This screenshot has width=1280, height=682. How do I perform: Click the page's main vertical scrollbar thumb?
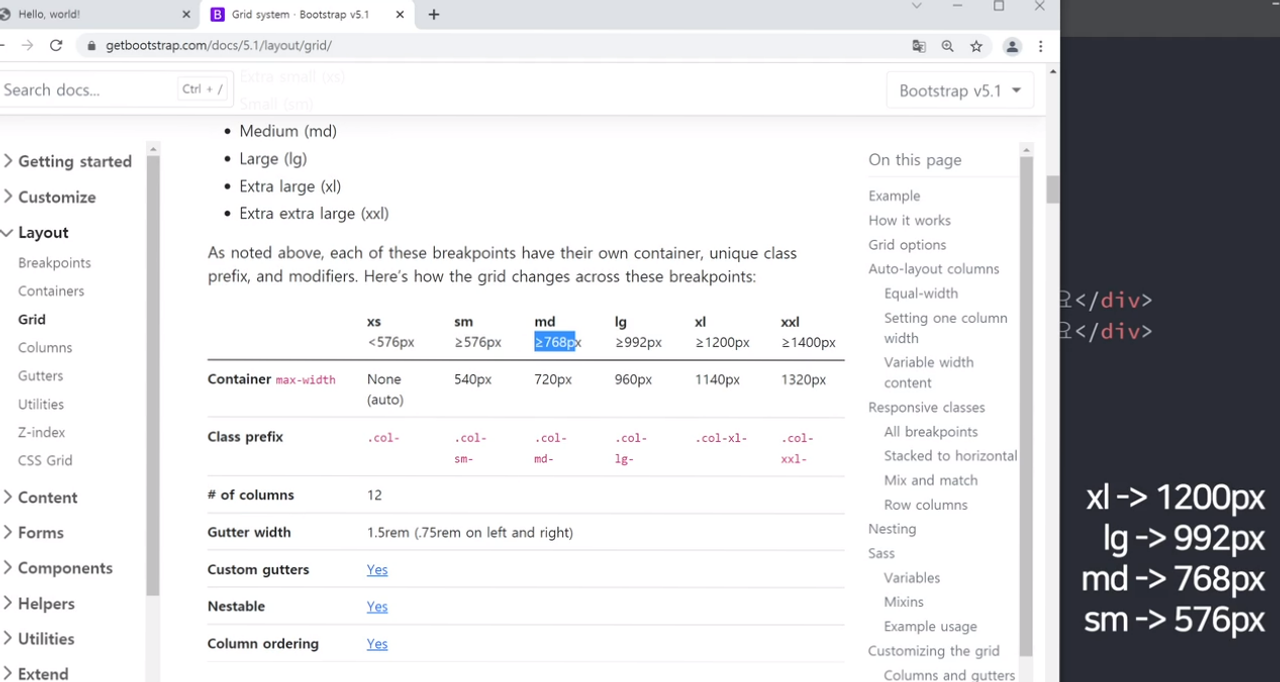click(1053, 189)
